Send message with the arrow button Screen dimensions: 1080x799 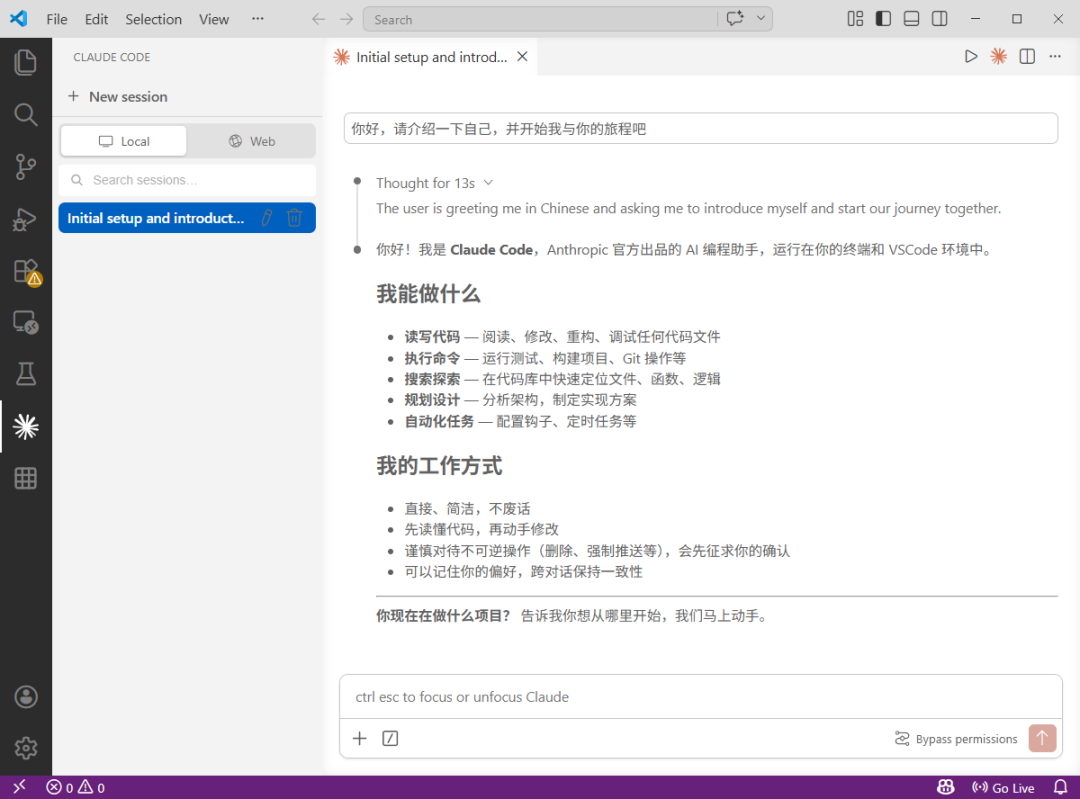1042,738
